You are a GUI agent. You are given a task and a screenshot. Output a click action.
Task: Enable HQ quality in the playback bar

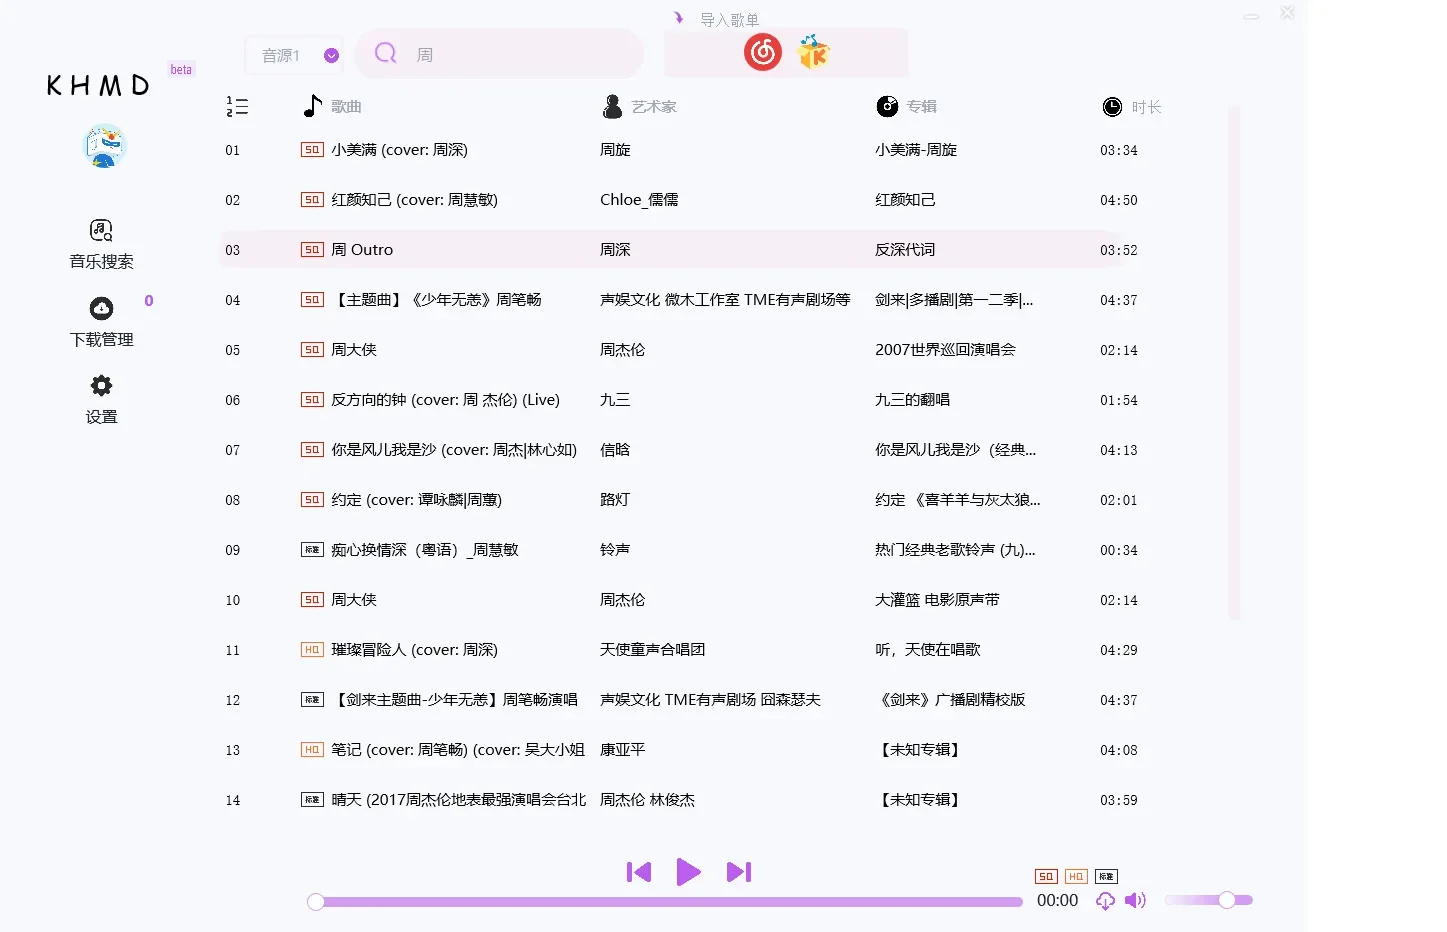(1074, 875)
